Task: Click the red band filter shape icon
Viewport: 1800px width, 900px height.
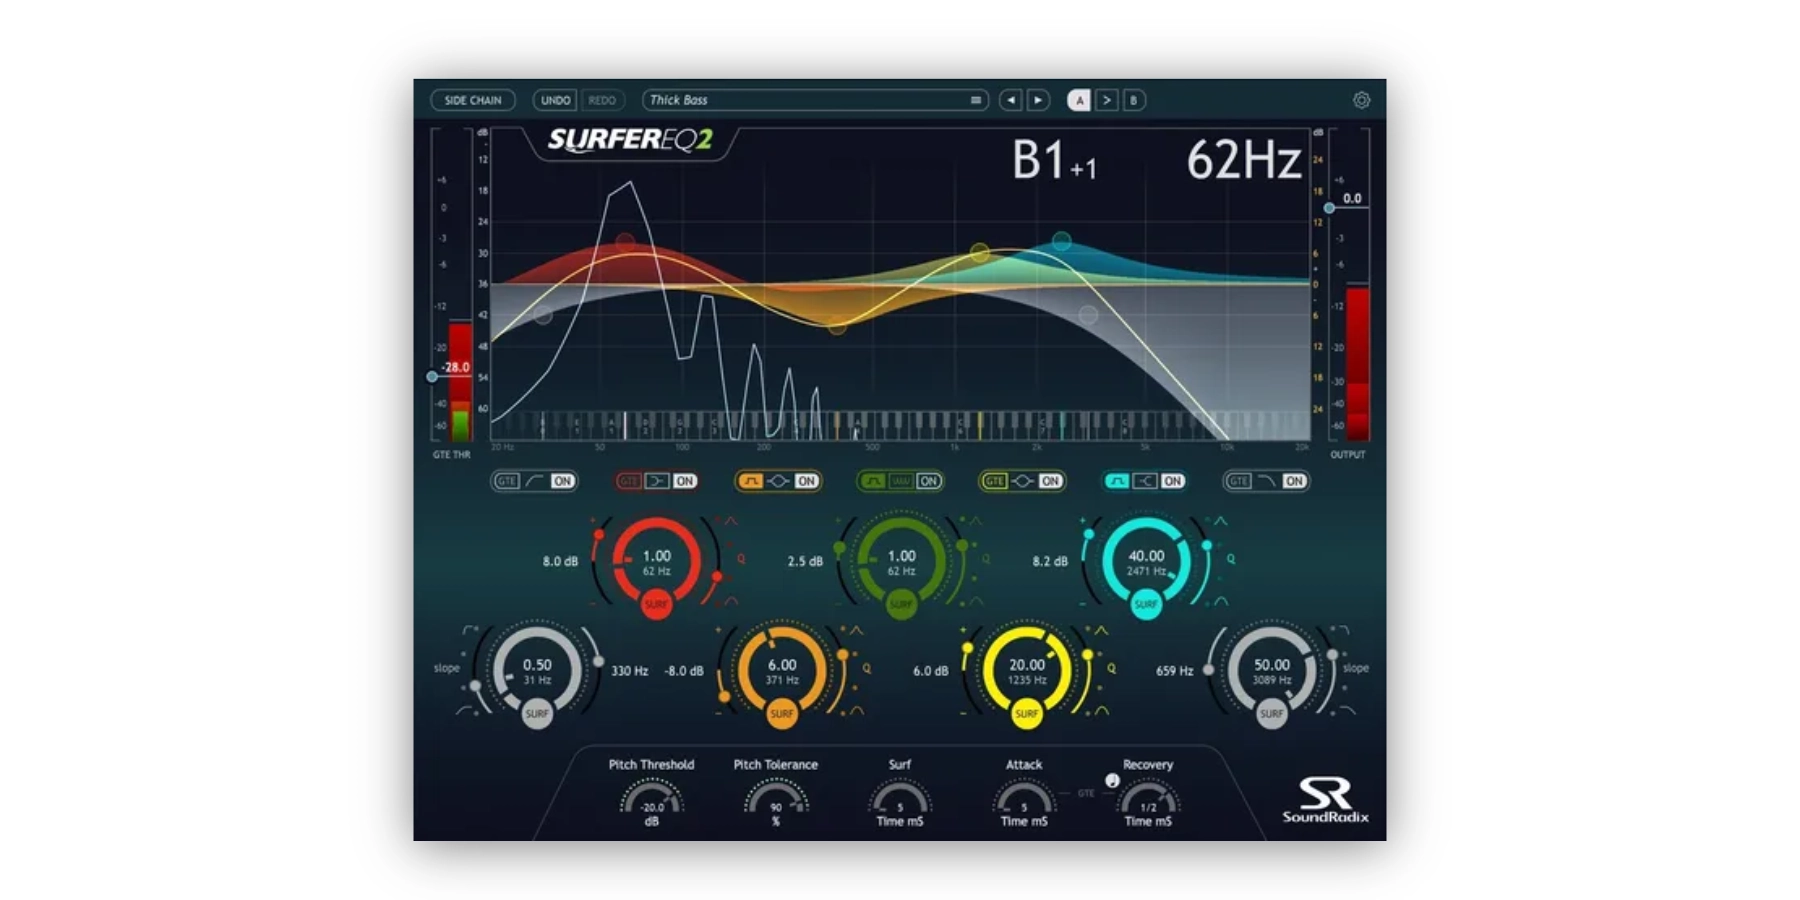Action: 656,481
